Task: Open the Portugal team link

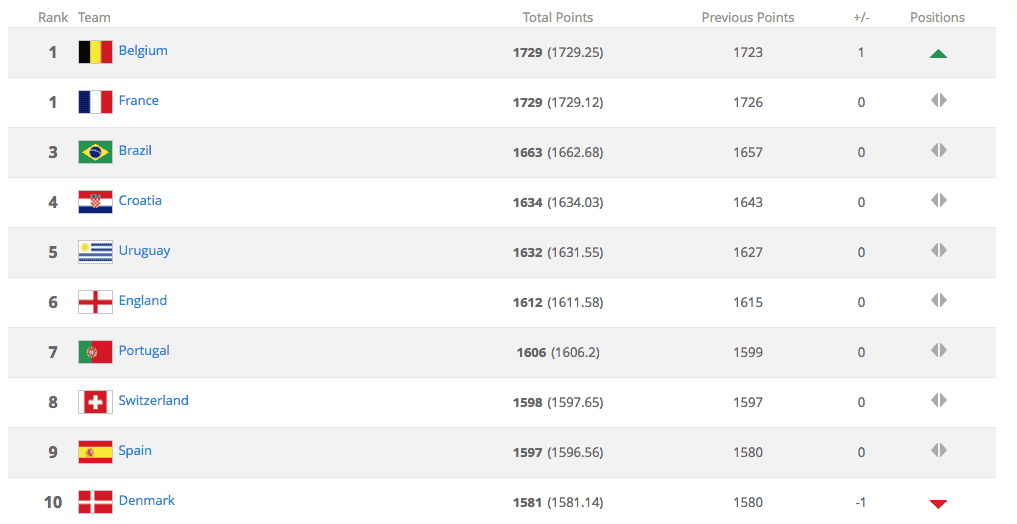Action: (x=144, y=351)
